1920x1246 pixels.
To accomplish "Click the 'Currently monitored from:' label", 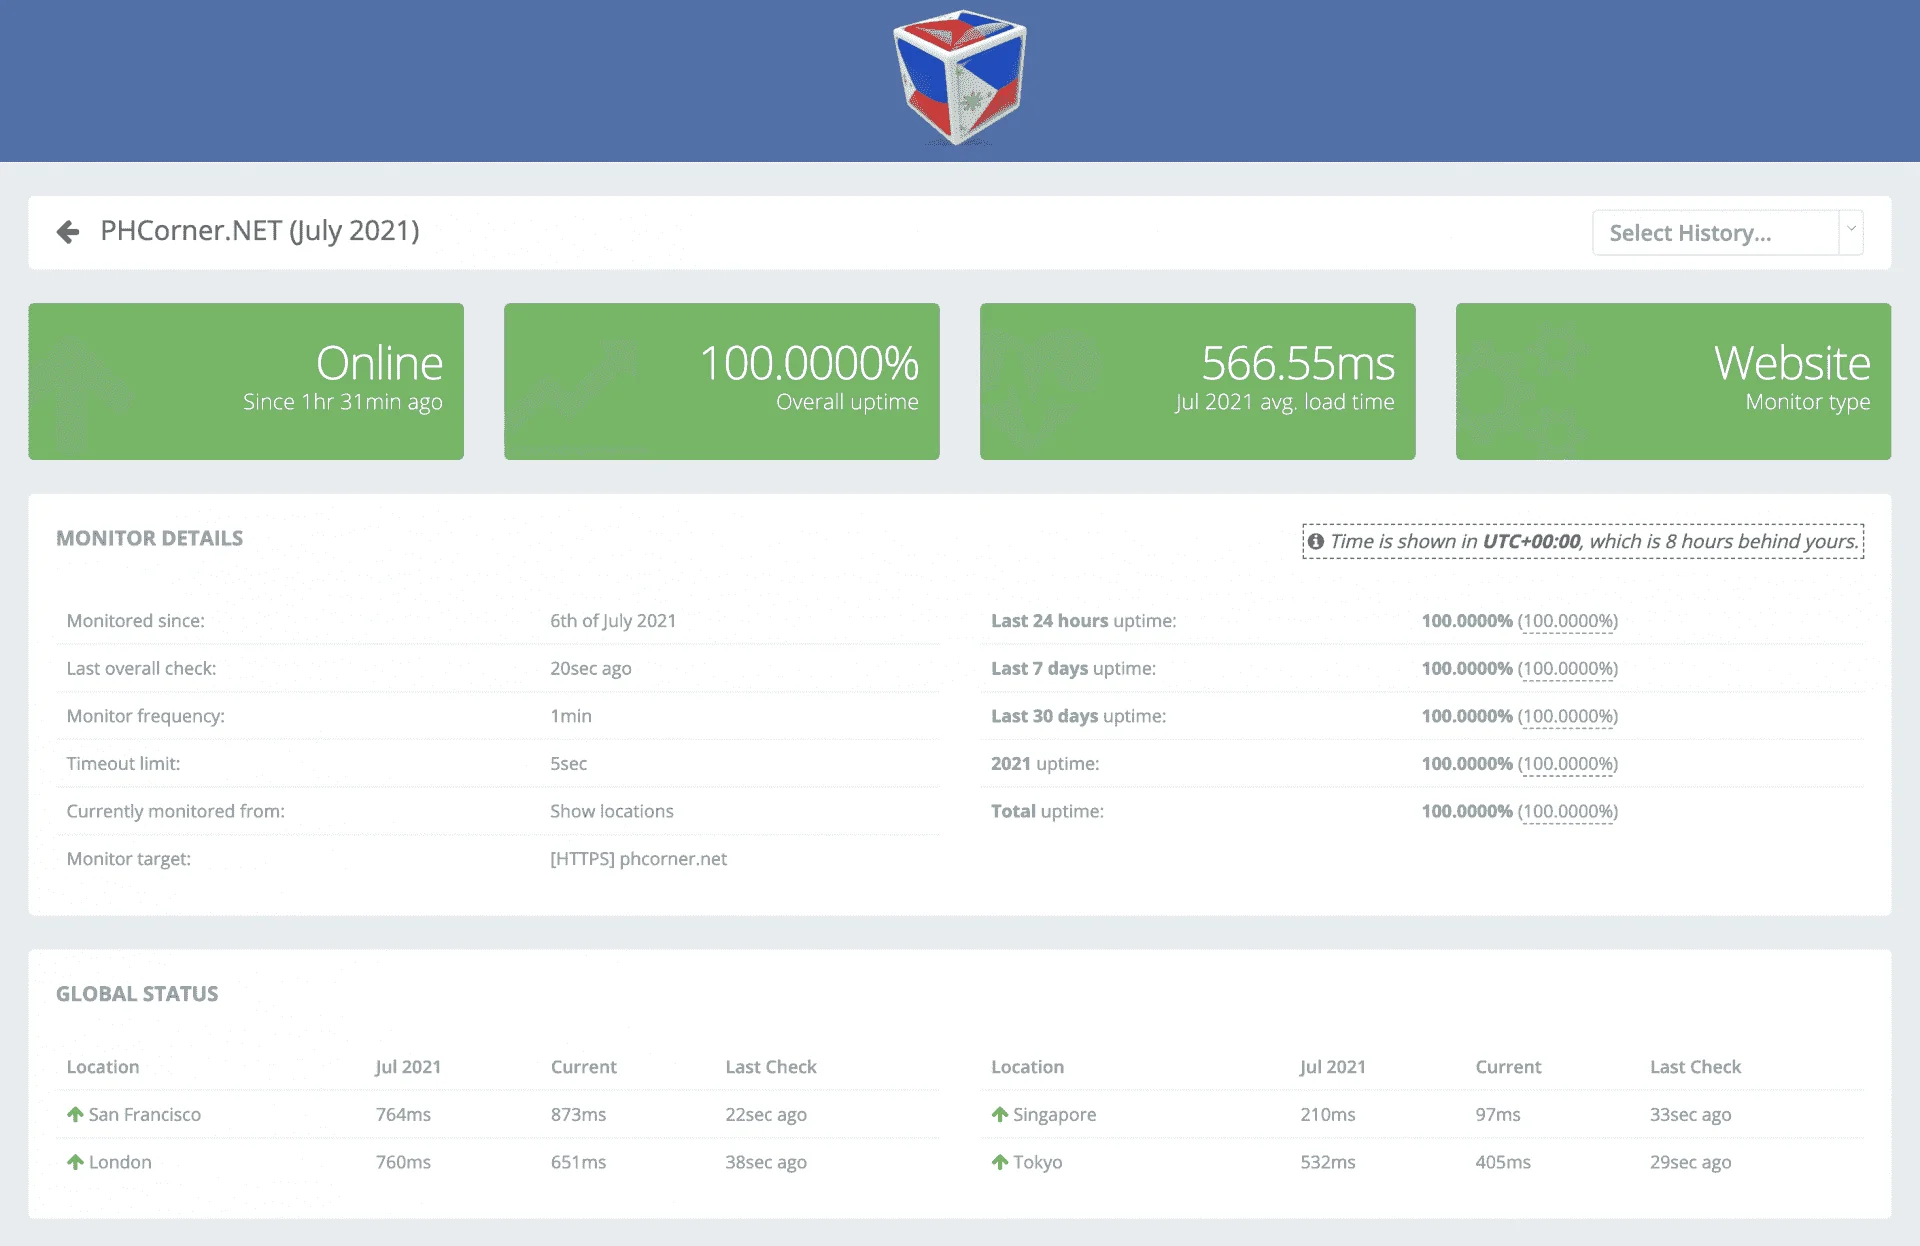I will tap(176, 811).
